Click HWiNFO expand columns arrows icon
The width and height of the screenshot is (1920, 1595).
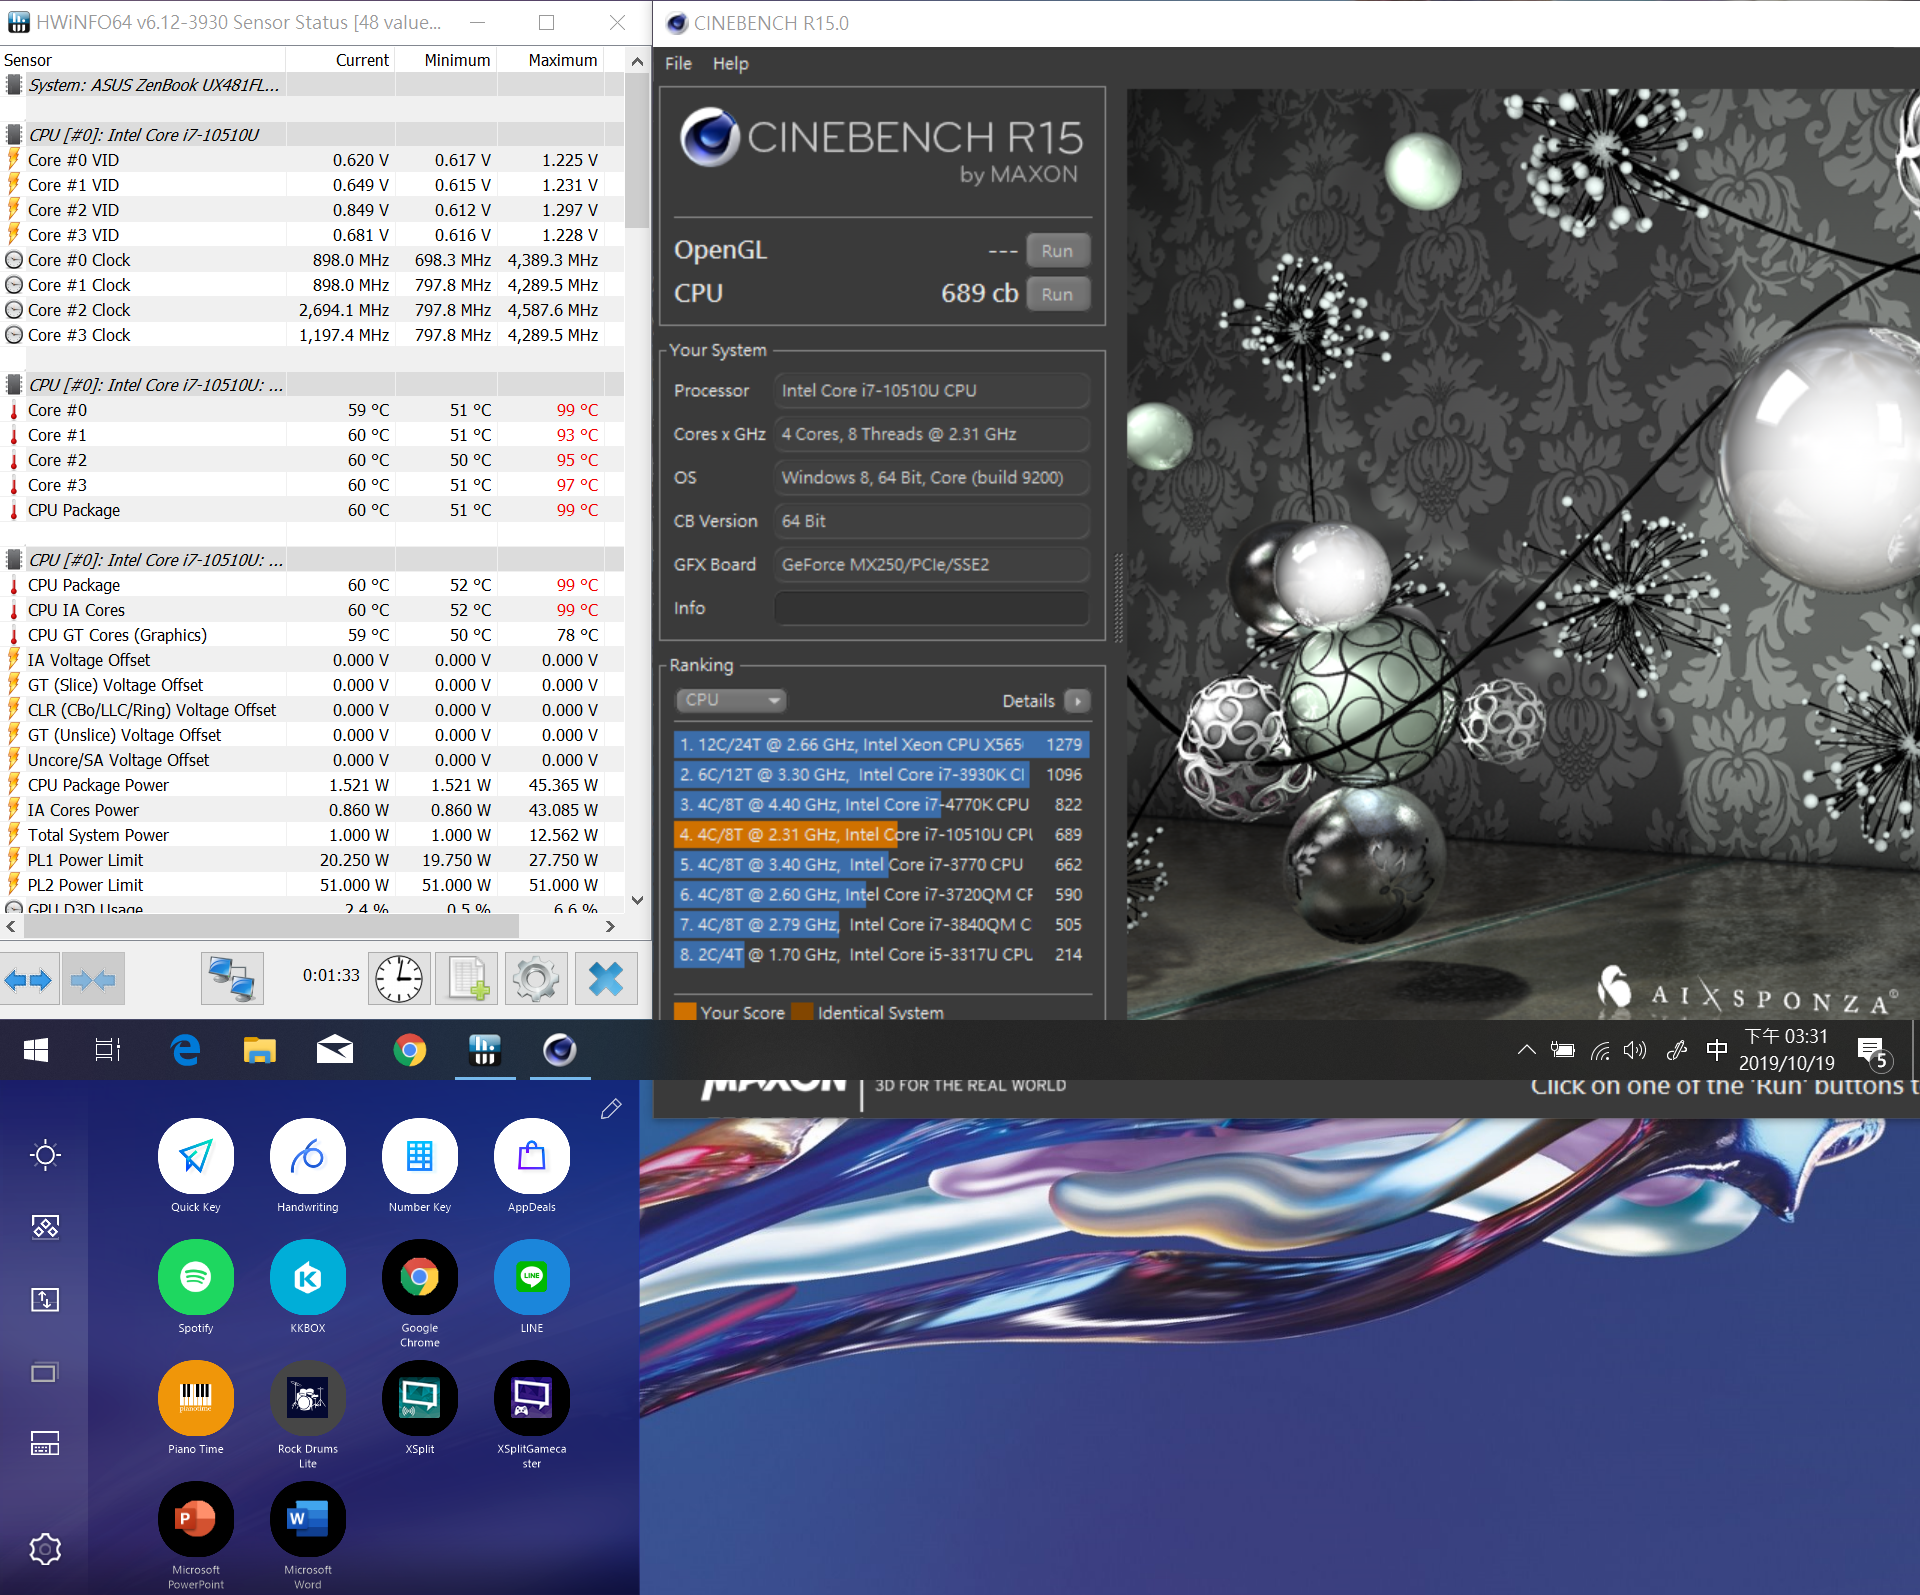coord(29,979)
